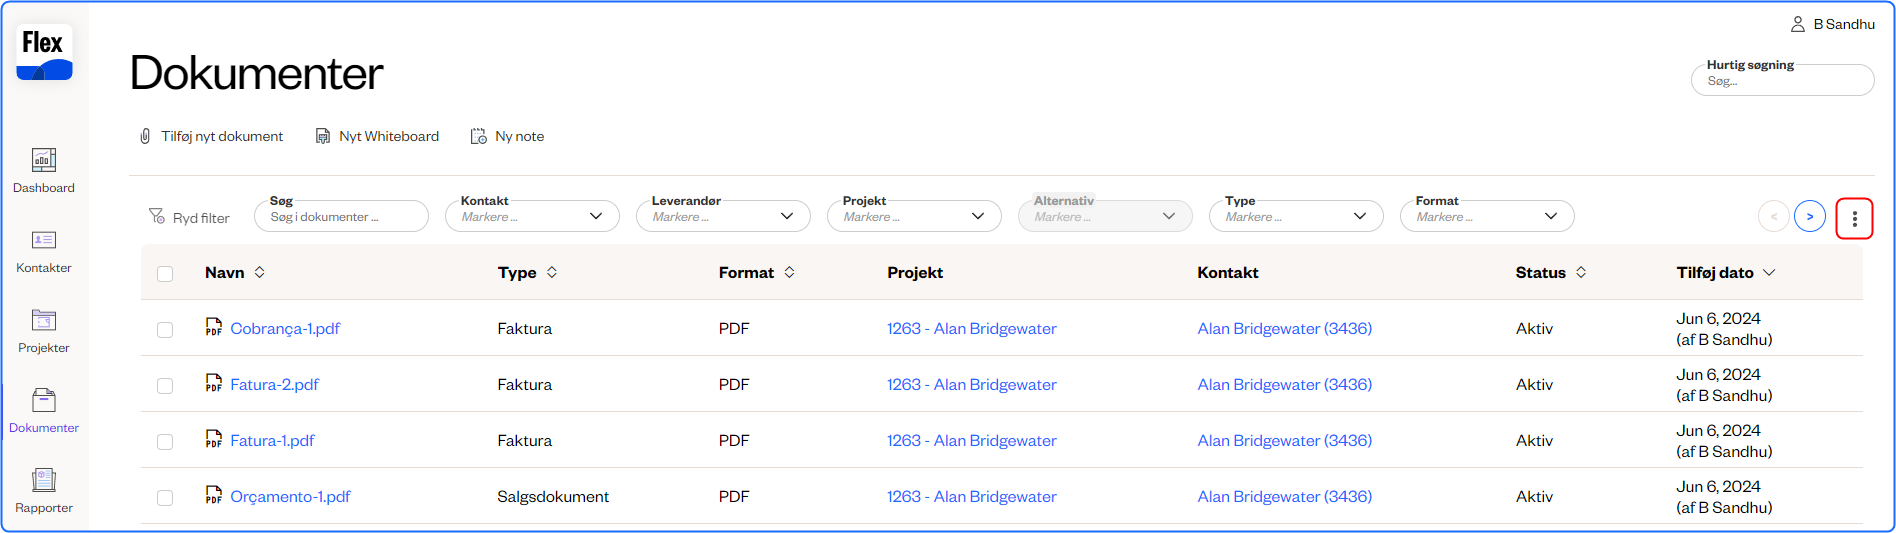Select the Fatura-2.pdf row checkbox
This screenshot has width=1896, height=533.
[165, 386]
